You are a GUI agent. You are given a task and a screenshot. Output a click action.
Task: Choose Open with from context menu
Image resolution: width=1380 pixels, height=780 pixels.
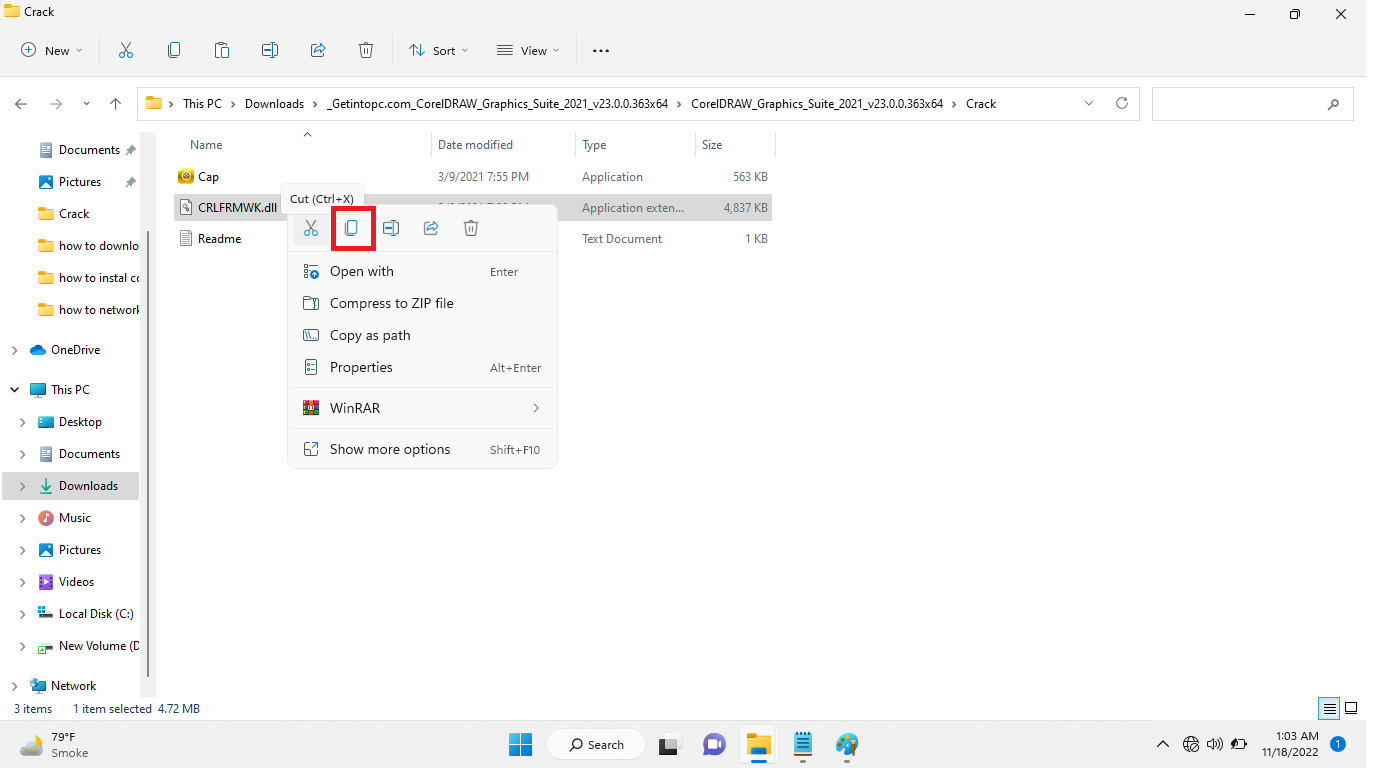422,271
